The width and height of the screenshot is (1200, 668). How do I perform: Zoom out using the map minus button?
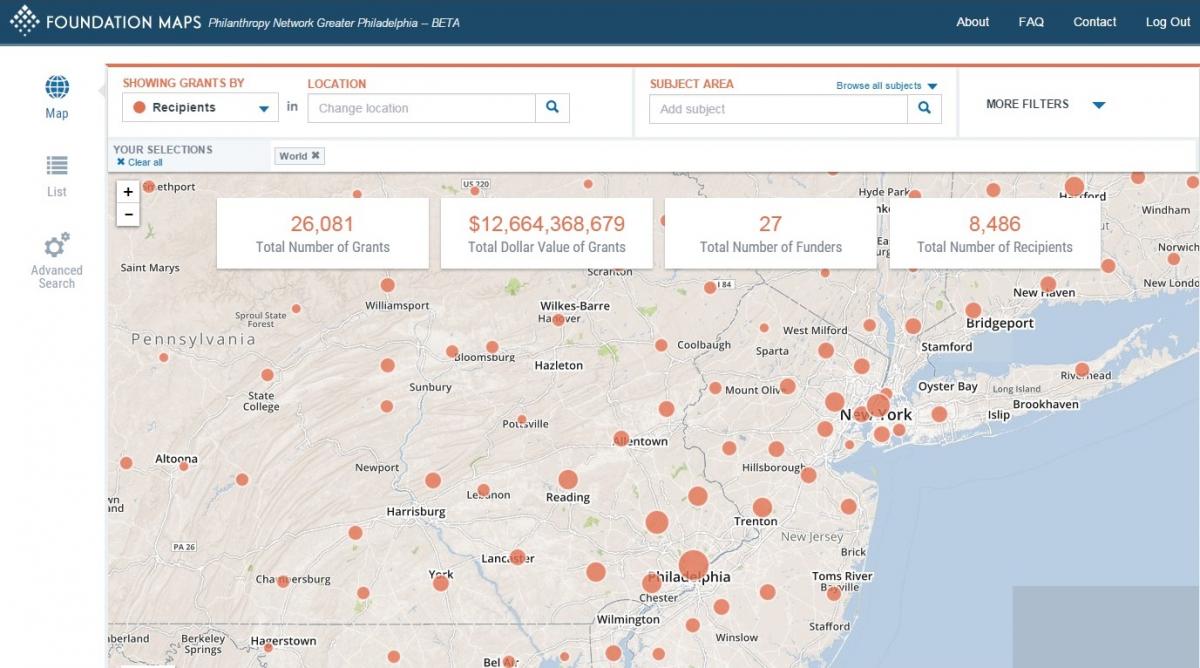127,213
